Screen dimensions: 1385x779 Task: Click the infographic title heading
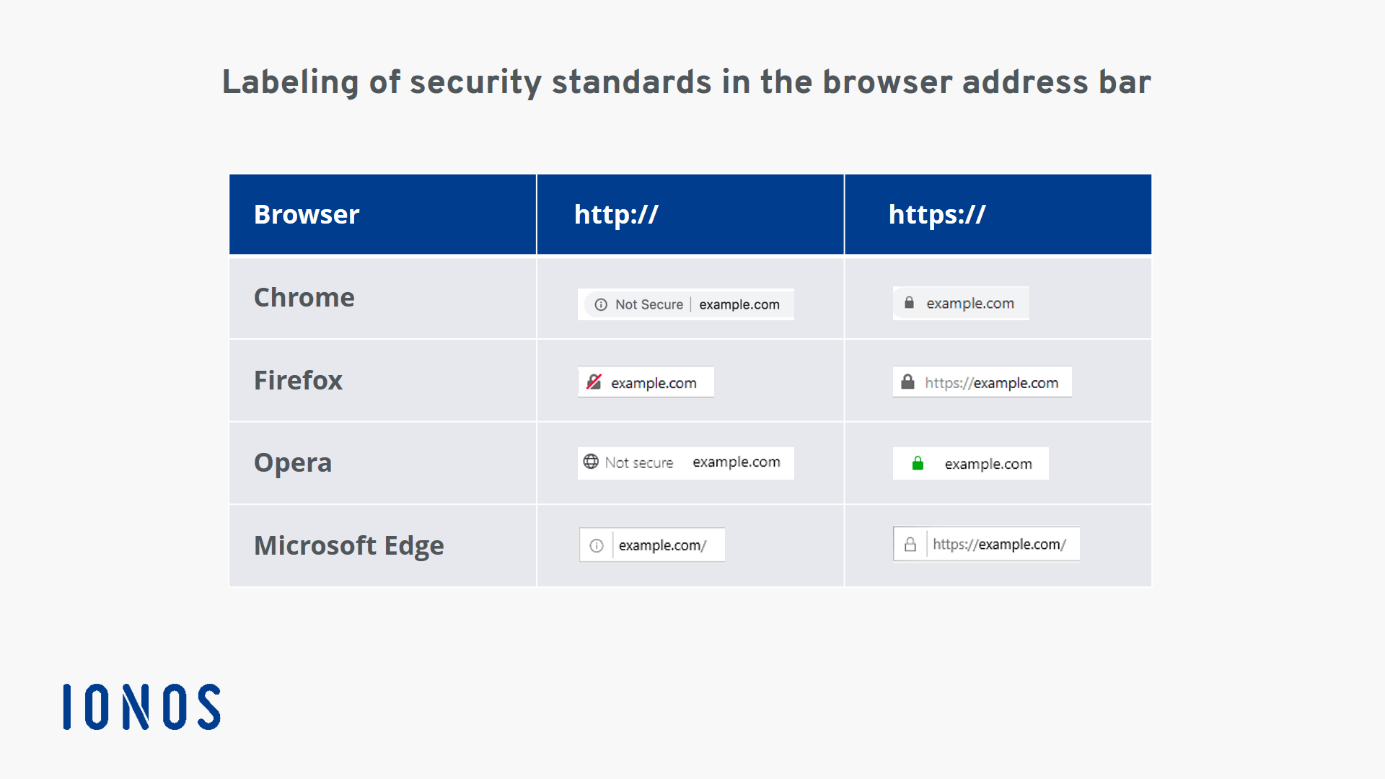[x=686, y=82]
